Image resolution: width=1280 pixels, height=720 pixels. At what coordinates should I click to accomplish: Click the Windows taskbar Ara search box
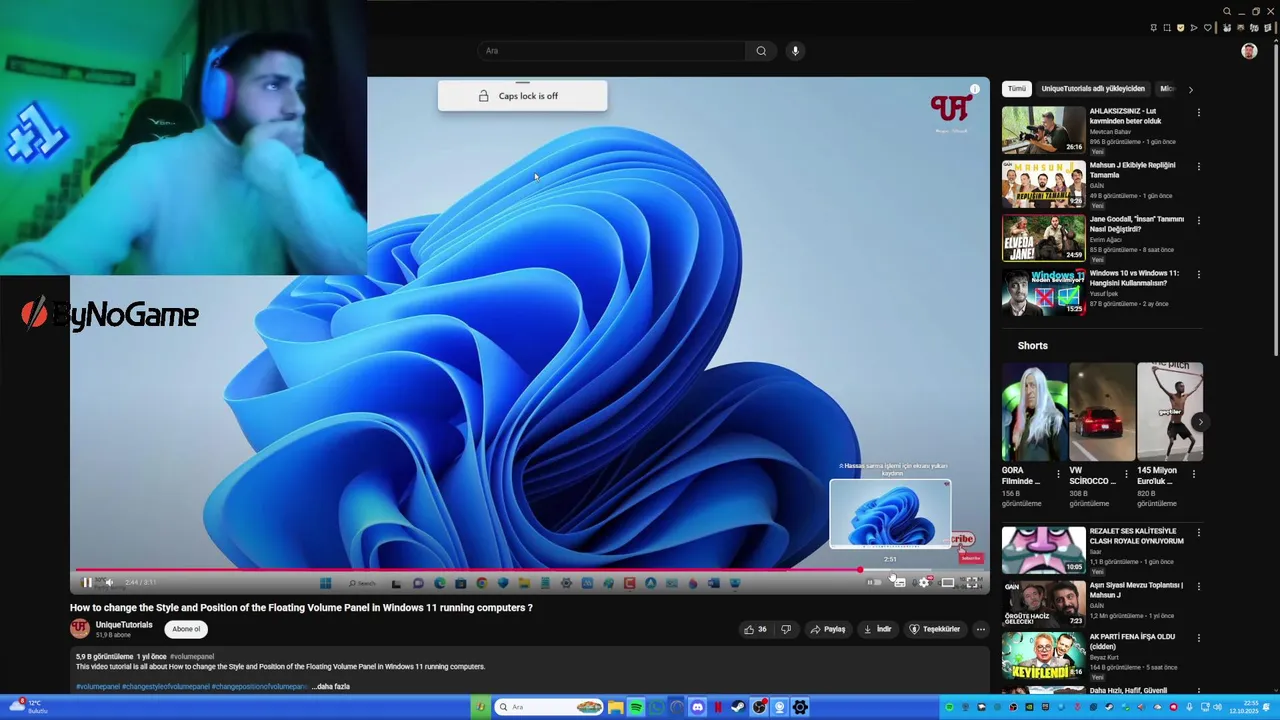(549, 707)
